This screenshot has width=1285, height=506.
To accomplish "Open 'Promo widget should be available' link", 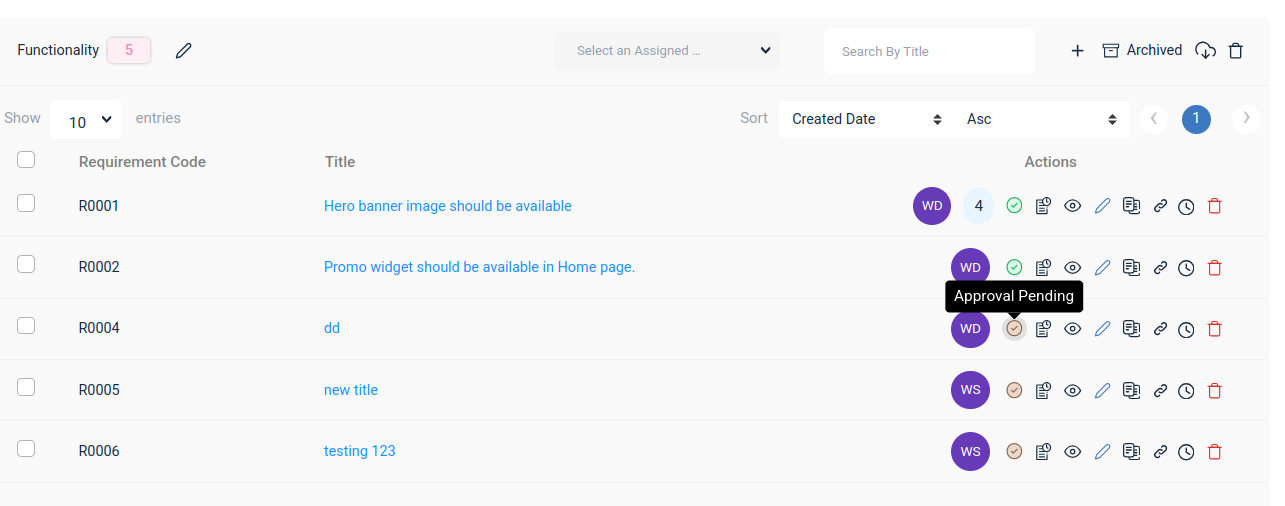I will point(479,267).
